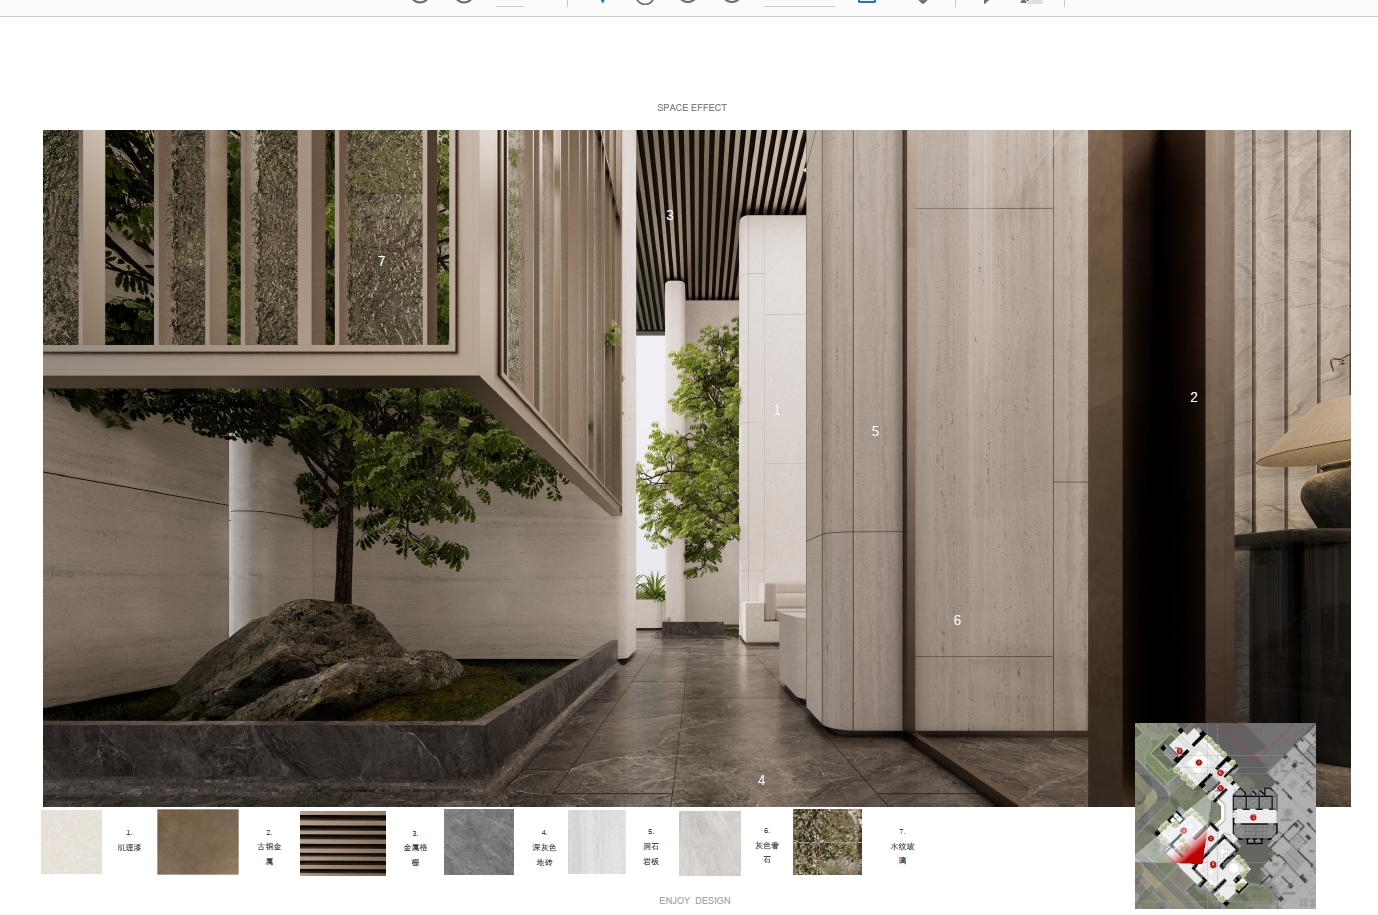
Task: Select the 'SPACE EFFECT' heading text
Action: 692,108
